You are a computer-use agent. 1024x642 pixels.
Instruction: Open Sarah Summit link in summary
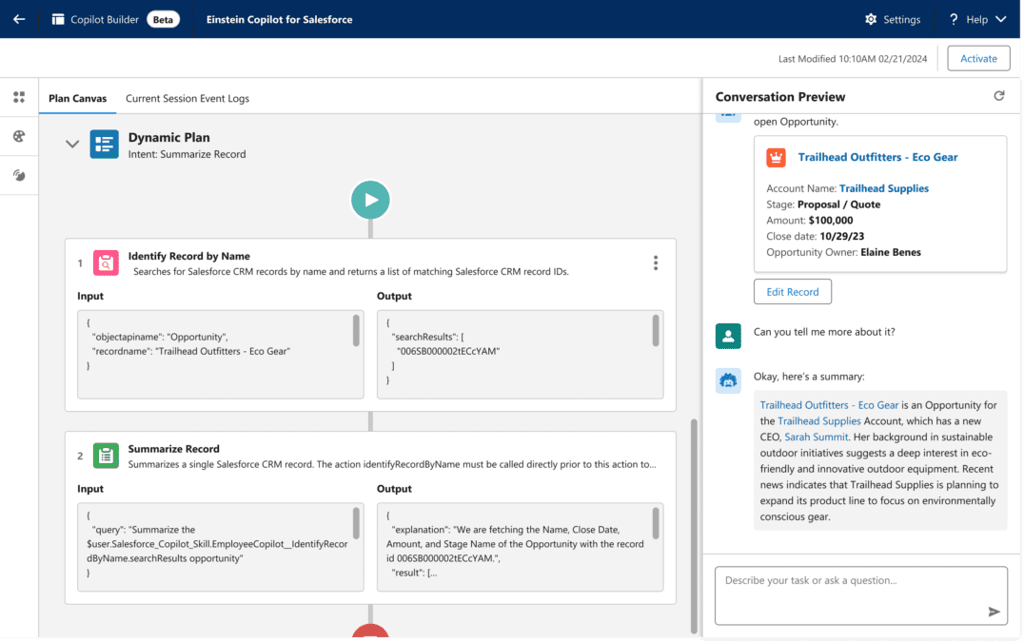click(816, 437)
